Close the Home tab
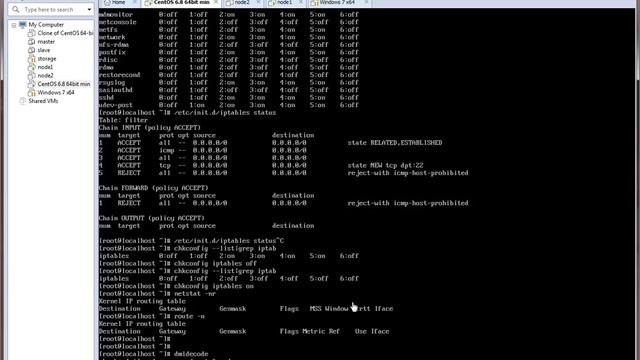The width and height of the screenshot is (640, 360). (134, 2)
